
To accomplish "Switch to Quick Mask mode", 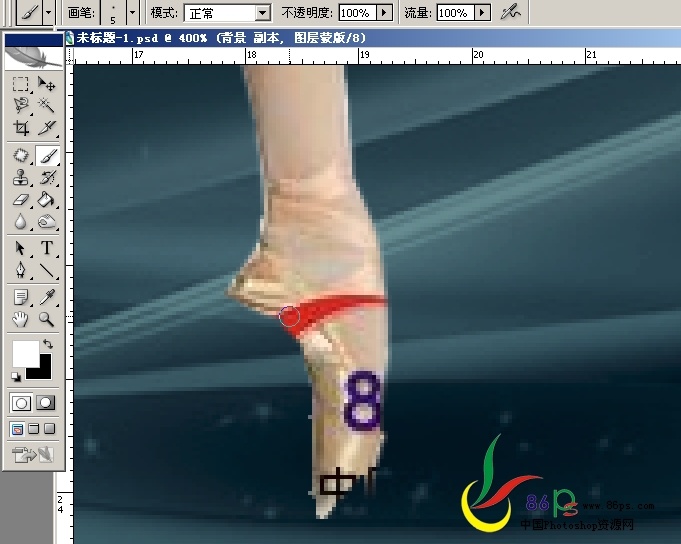I will (46, 403).
